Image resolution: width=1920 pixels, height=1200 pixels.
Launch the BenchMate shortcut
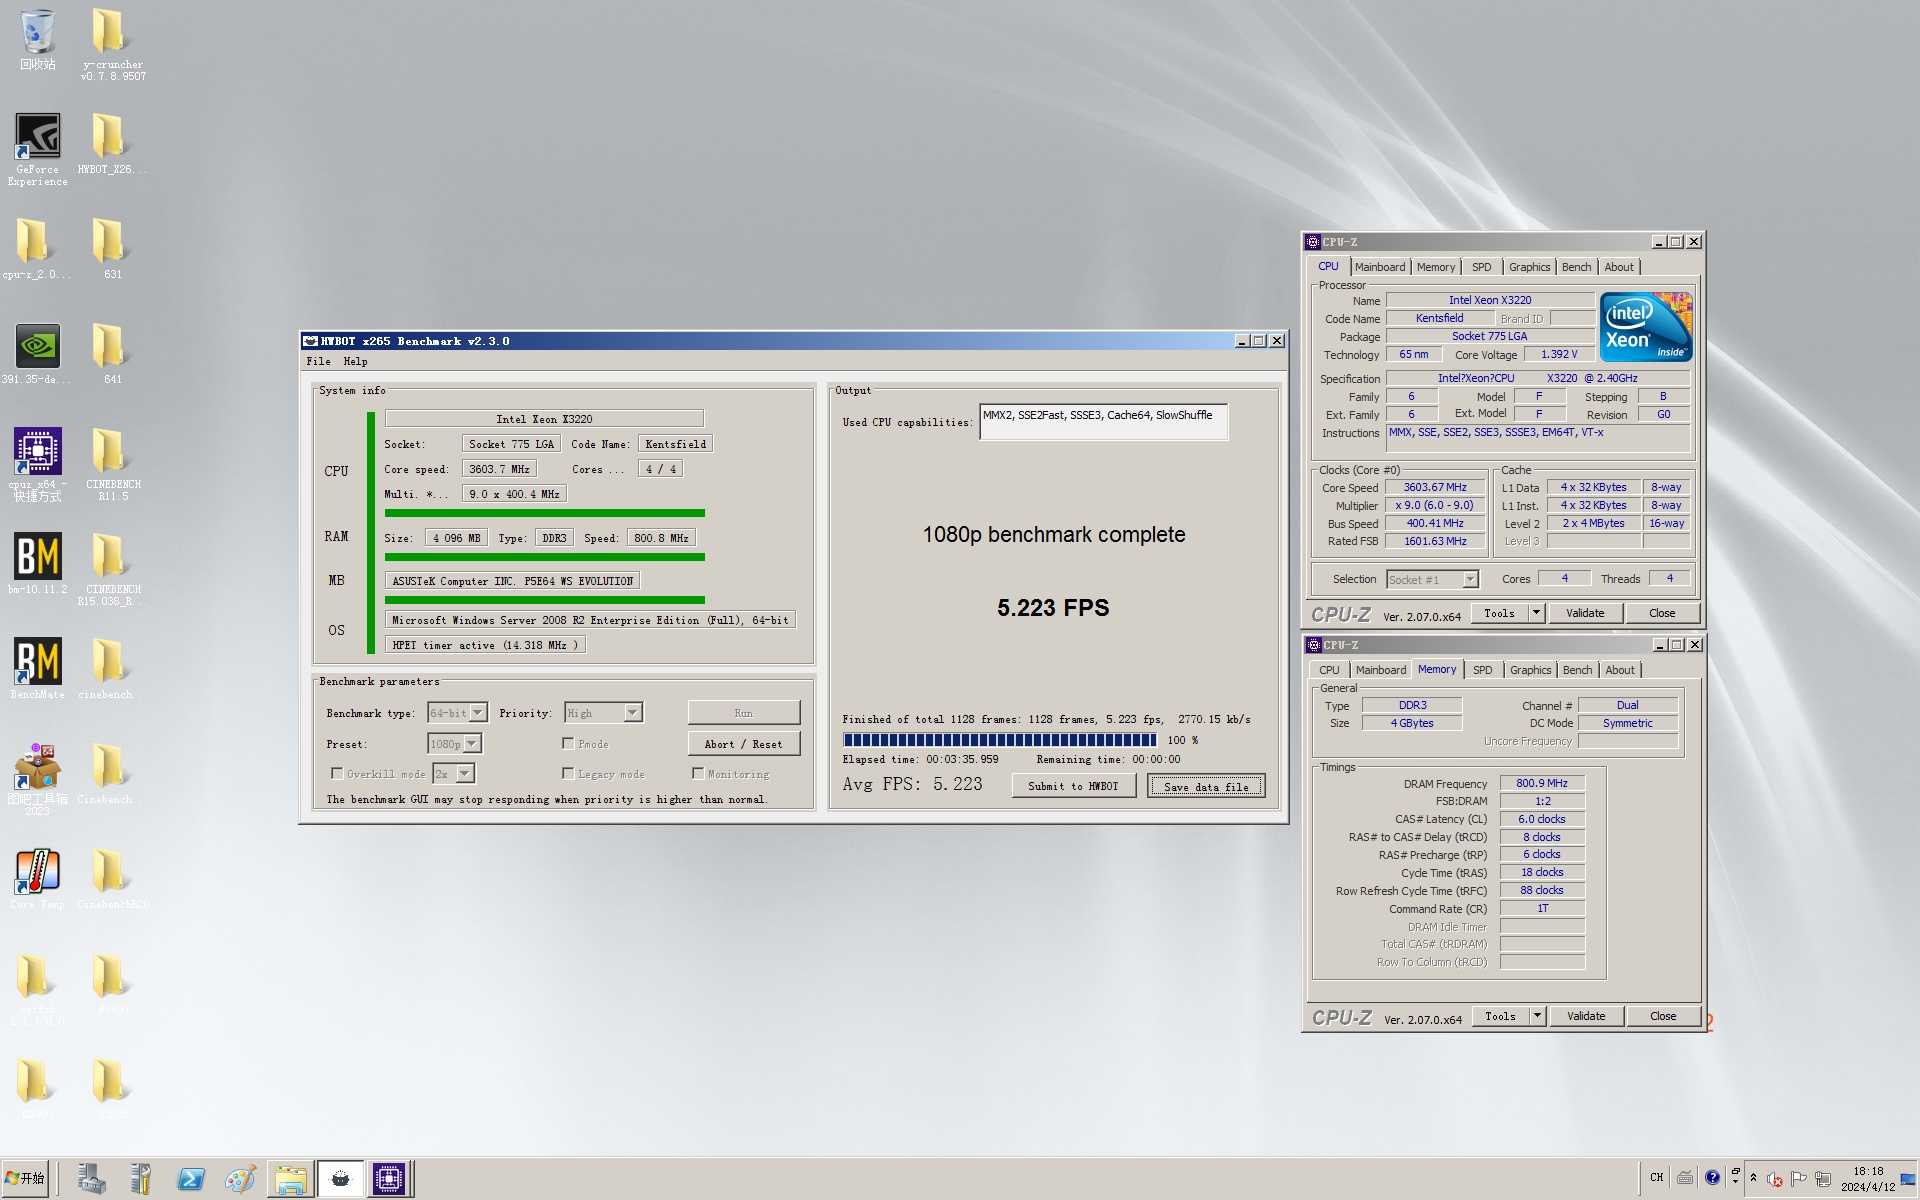coord(38,668)
